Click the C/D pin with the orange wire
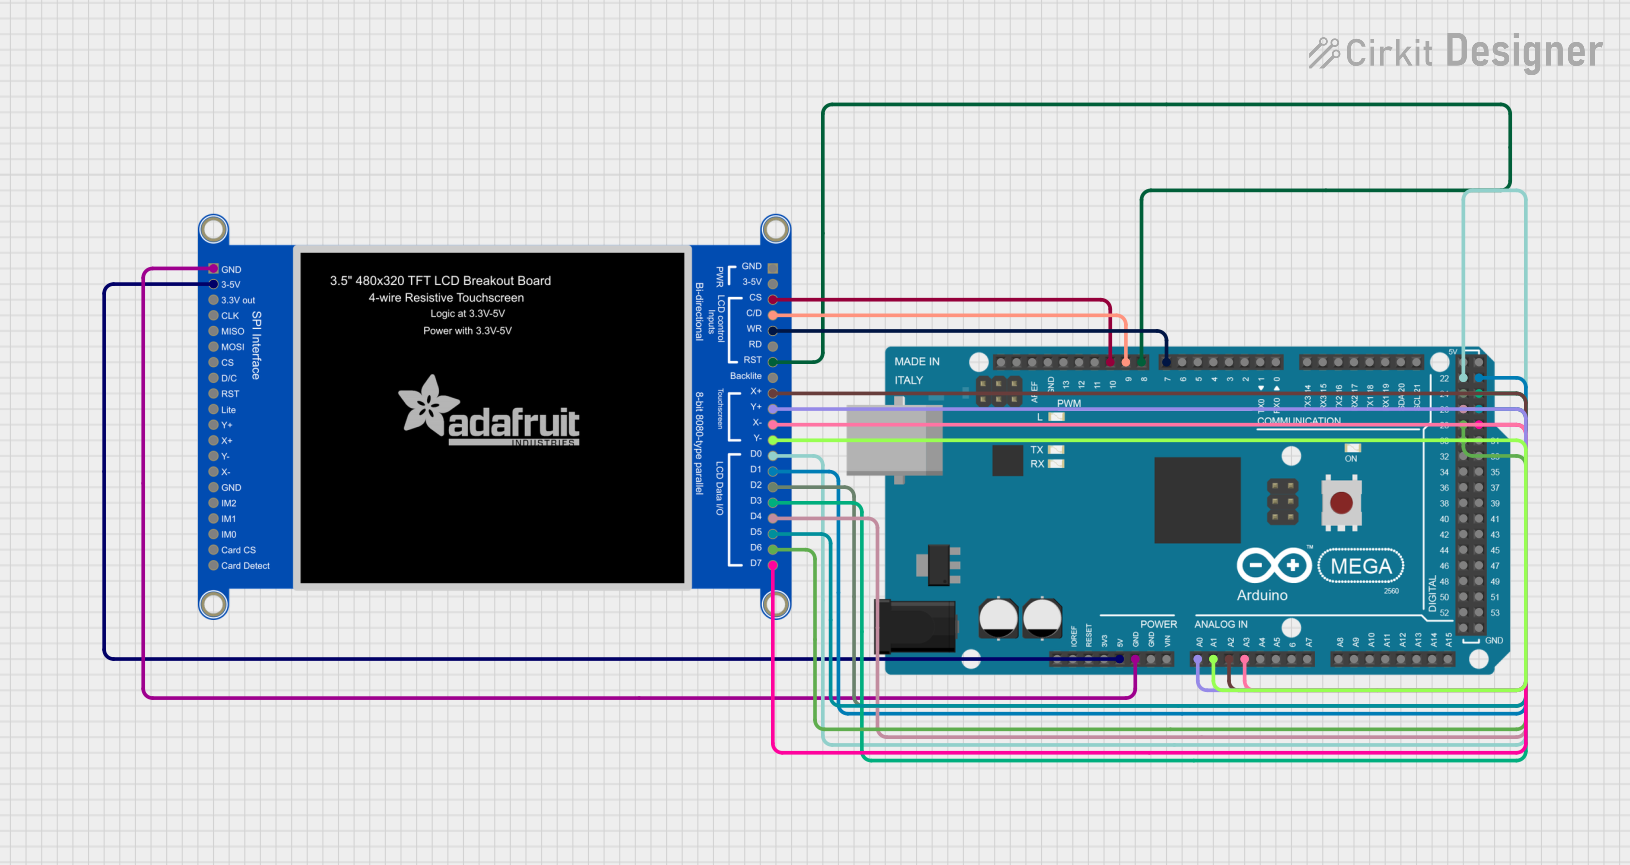This screenshot has width=1630, height=865. click(772, 314)
